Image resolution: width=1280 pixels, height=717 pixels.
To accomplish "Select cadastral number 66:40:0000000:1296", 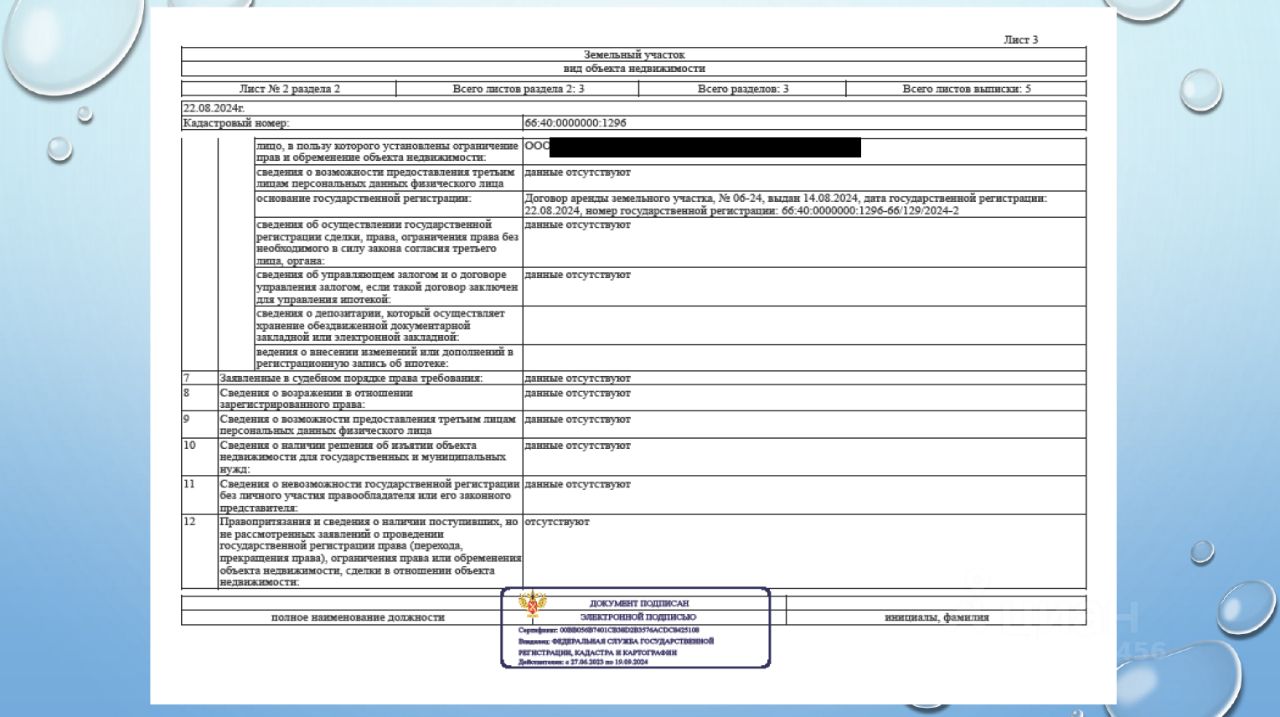I will [x=575, y=123].
